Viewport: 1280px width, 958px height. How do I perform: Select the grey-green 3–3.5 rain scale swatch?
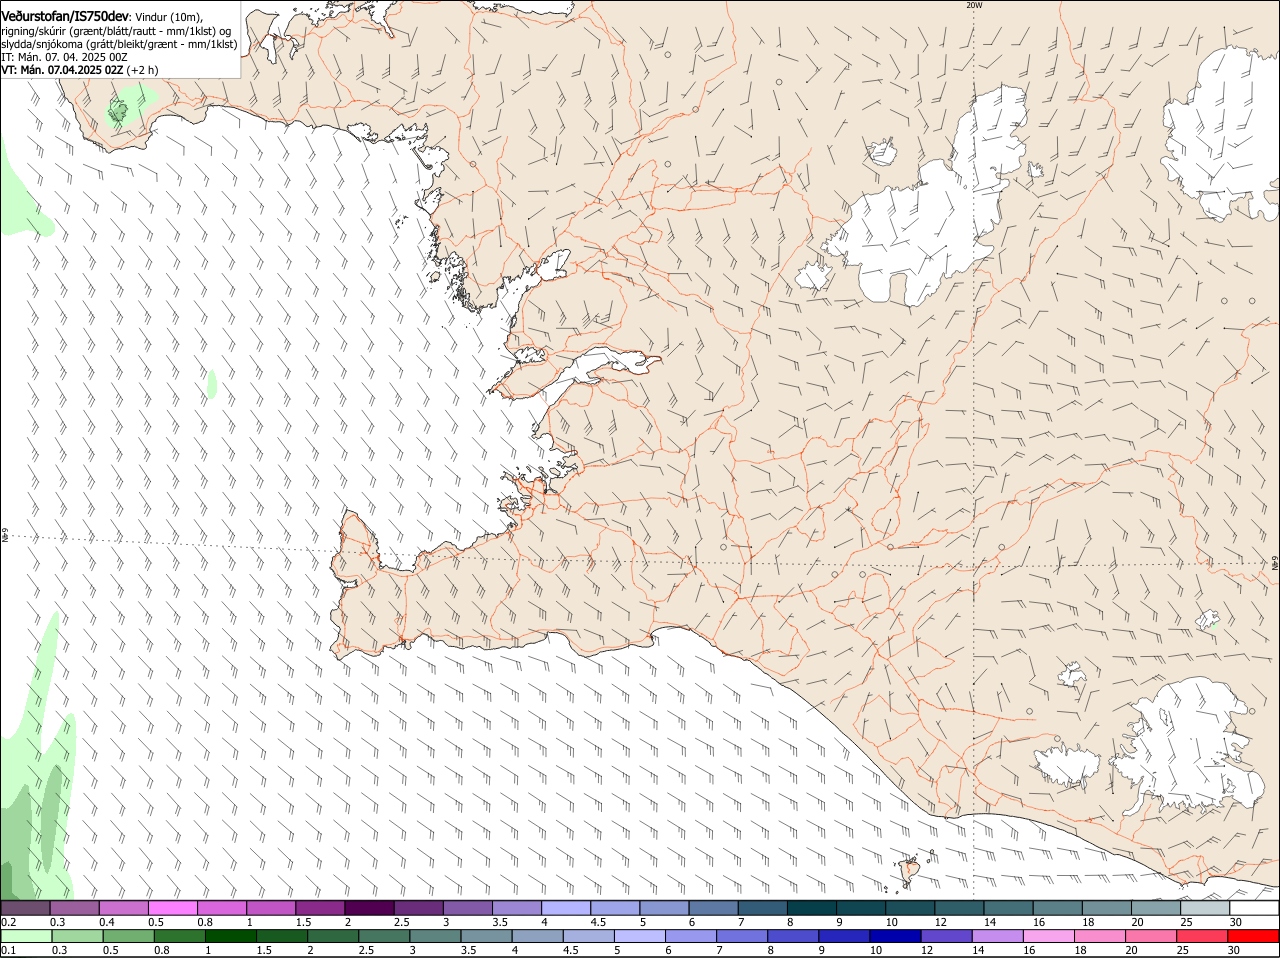click(437, 936)
